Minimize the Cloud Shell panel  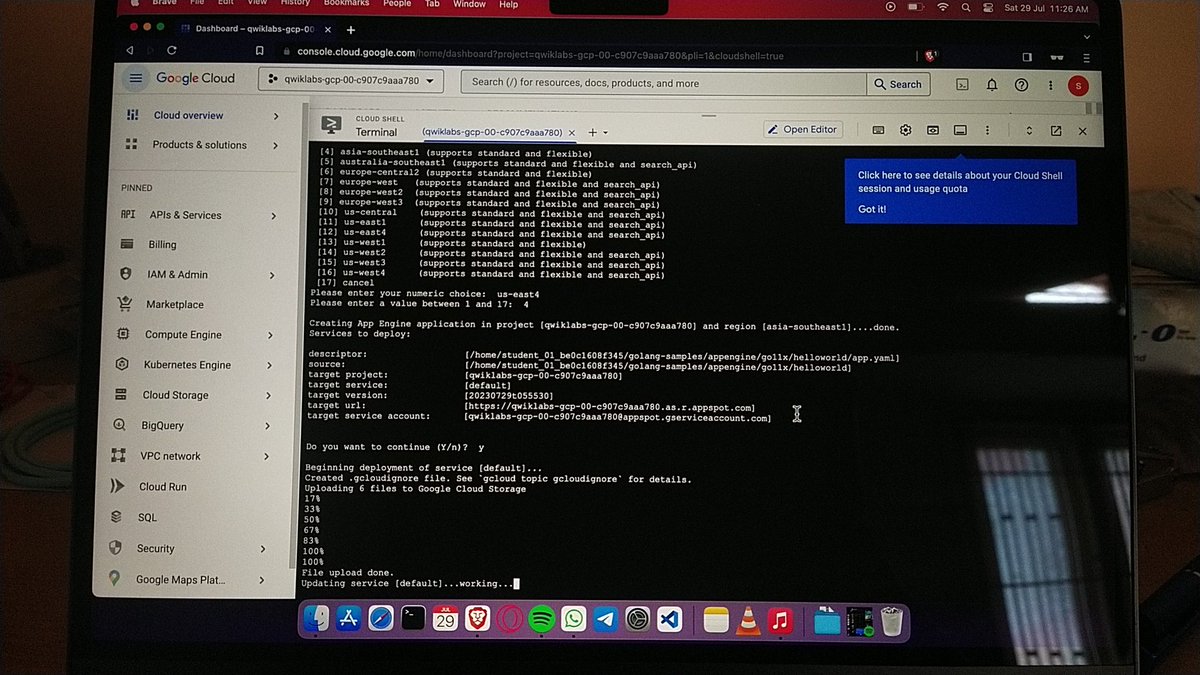click(x=960, y=131)
